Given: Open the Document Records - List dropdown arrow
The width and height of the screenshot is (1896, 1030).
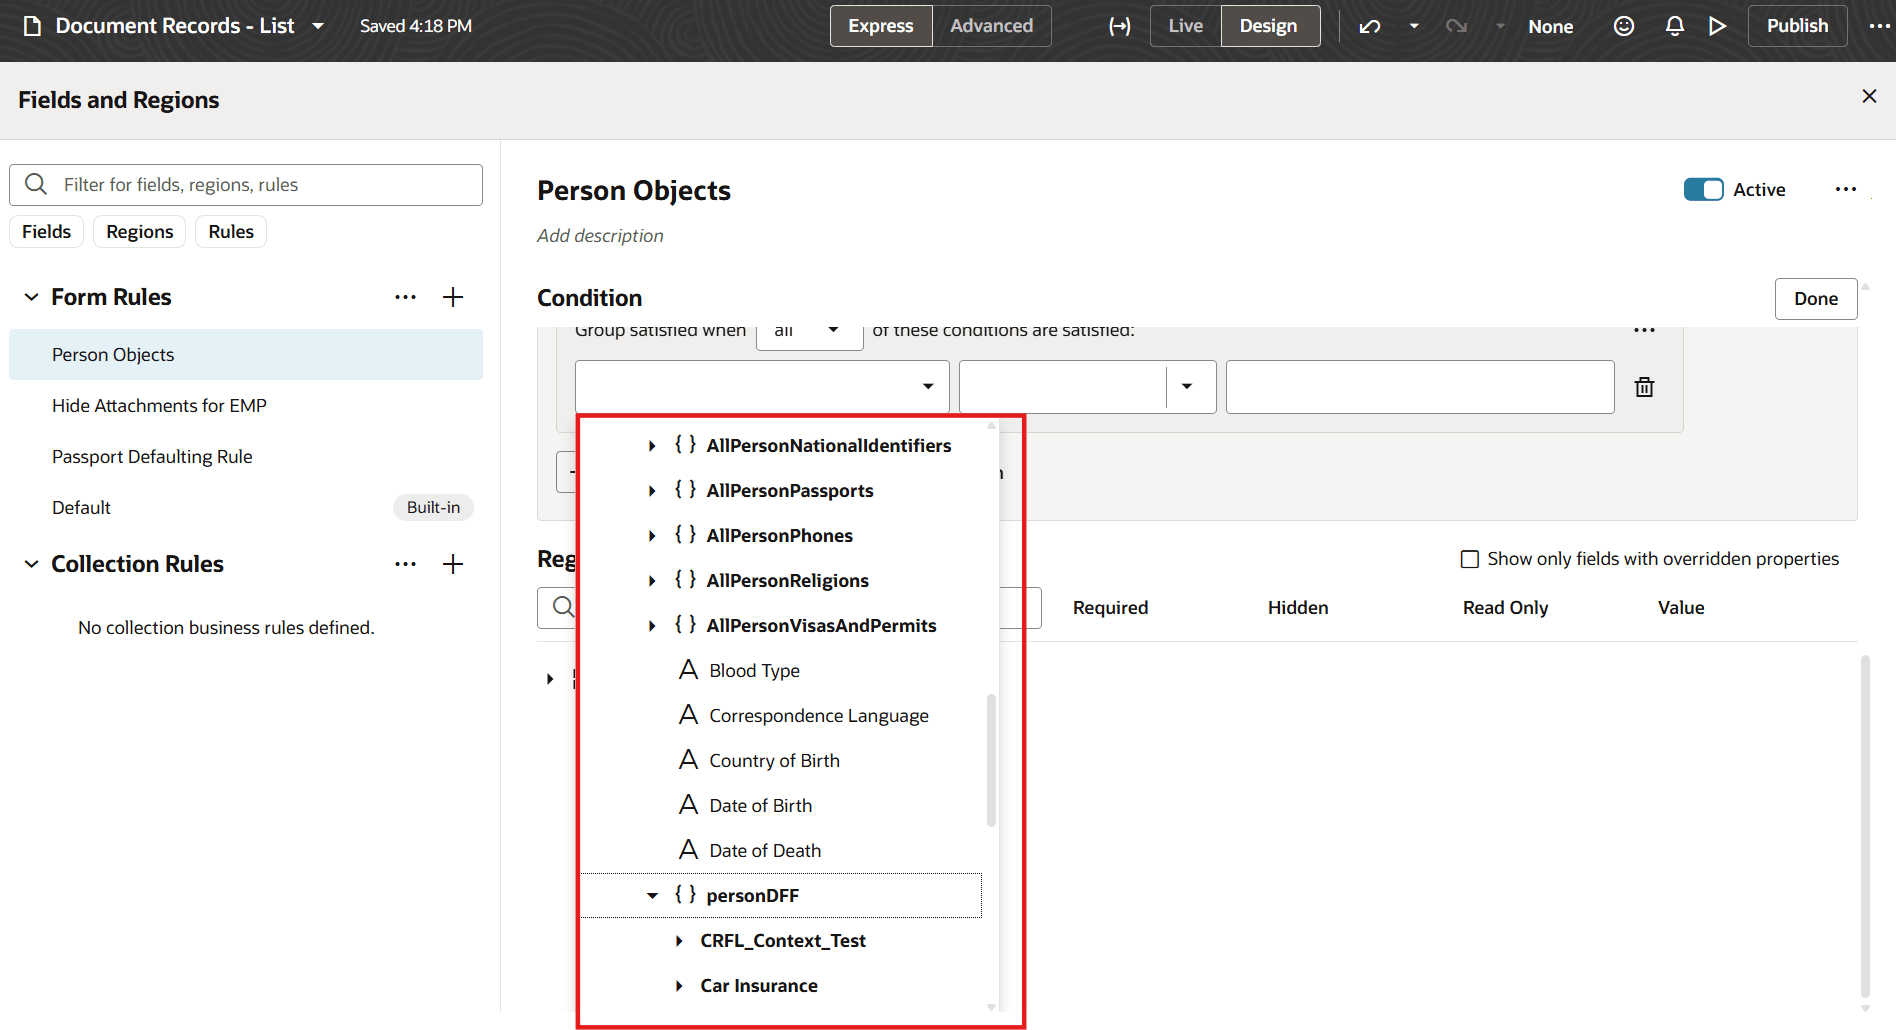Looking at the screenshot, I should coord(318,26).
